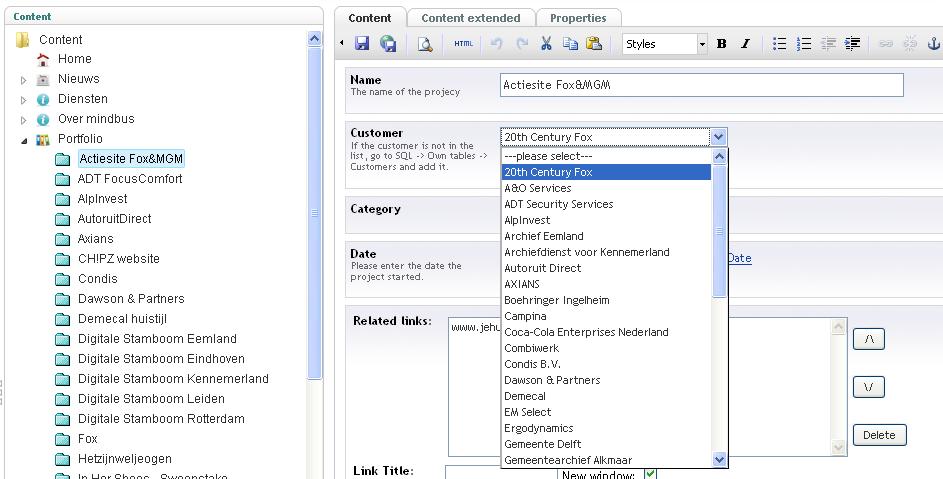Toggle bold formatting
Image resolution: width=943 pixels, height=479 pixels.
(x=722, y=43)
